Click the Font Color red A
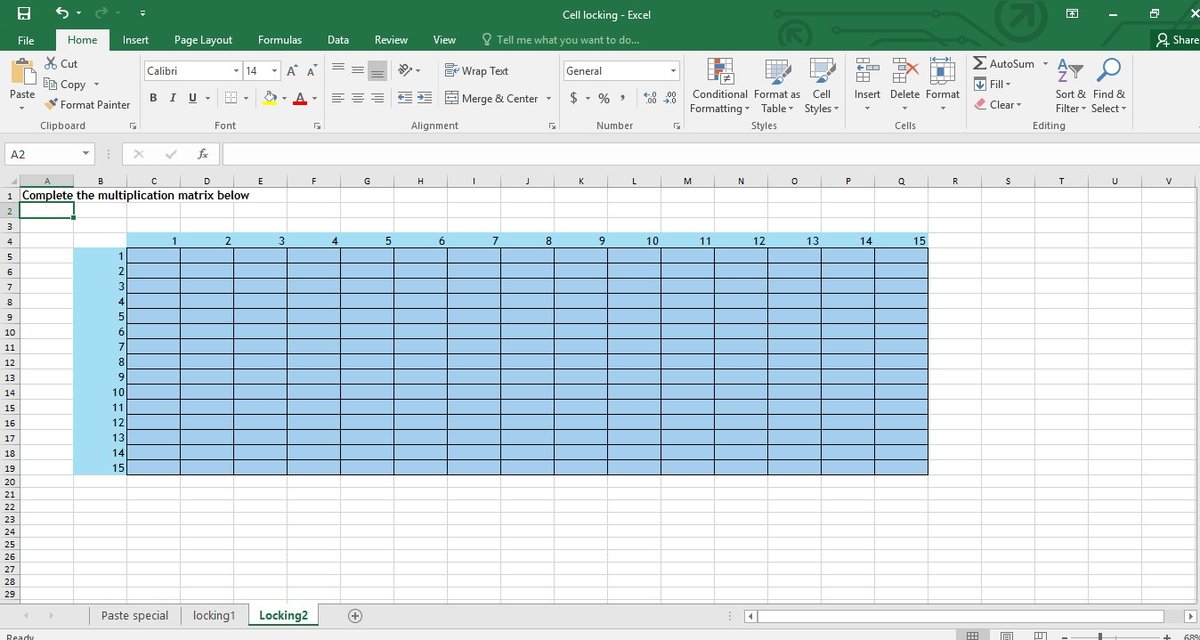Viewport: 1200px width, 640px height. 299,98
